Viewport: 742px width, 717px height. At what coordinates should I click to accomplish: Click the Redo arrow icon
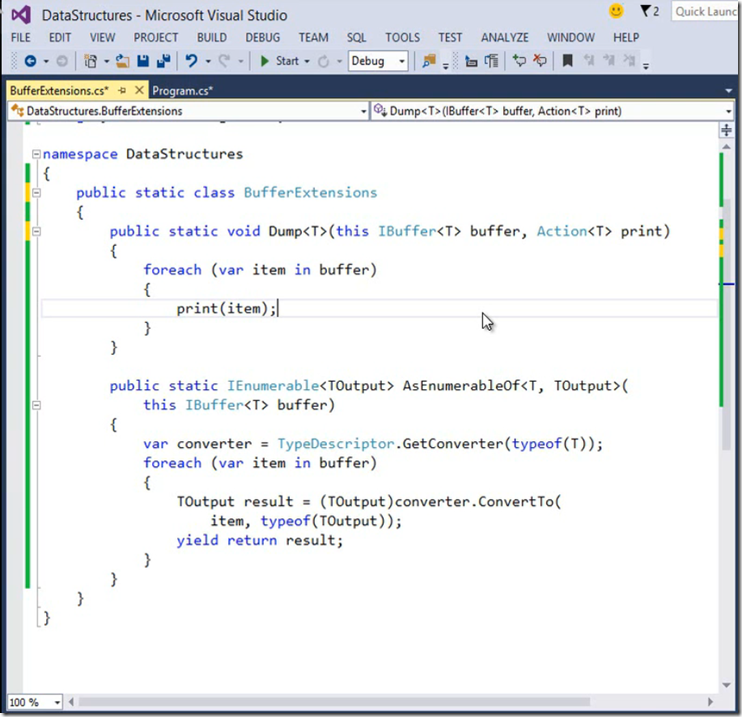point(224,61)
